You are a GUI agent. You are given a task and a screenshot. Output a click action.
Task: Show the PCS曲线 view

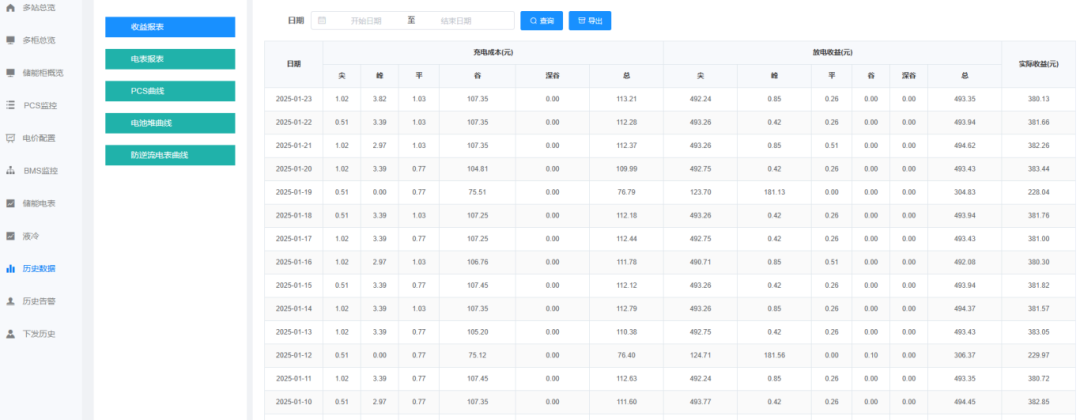tap(170, 91)
